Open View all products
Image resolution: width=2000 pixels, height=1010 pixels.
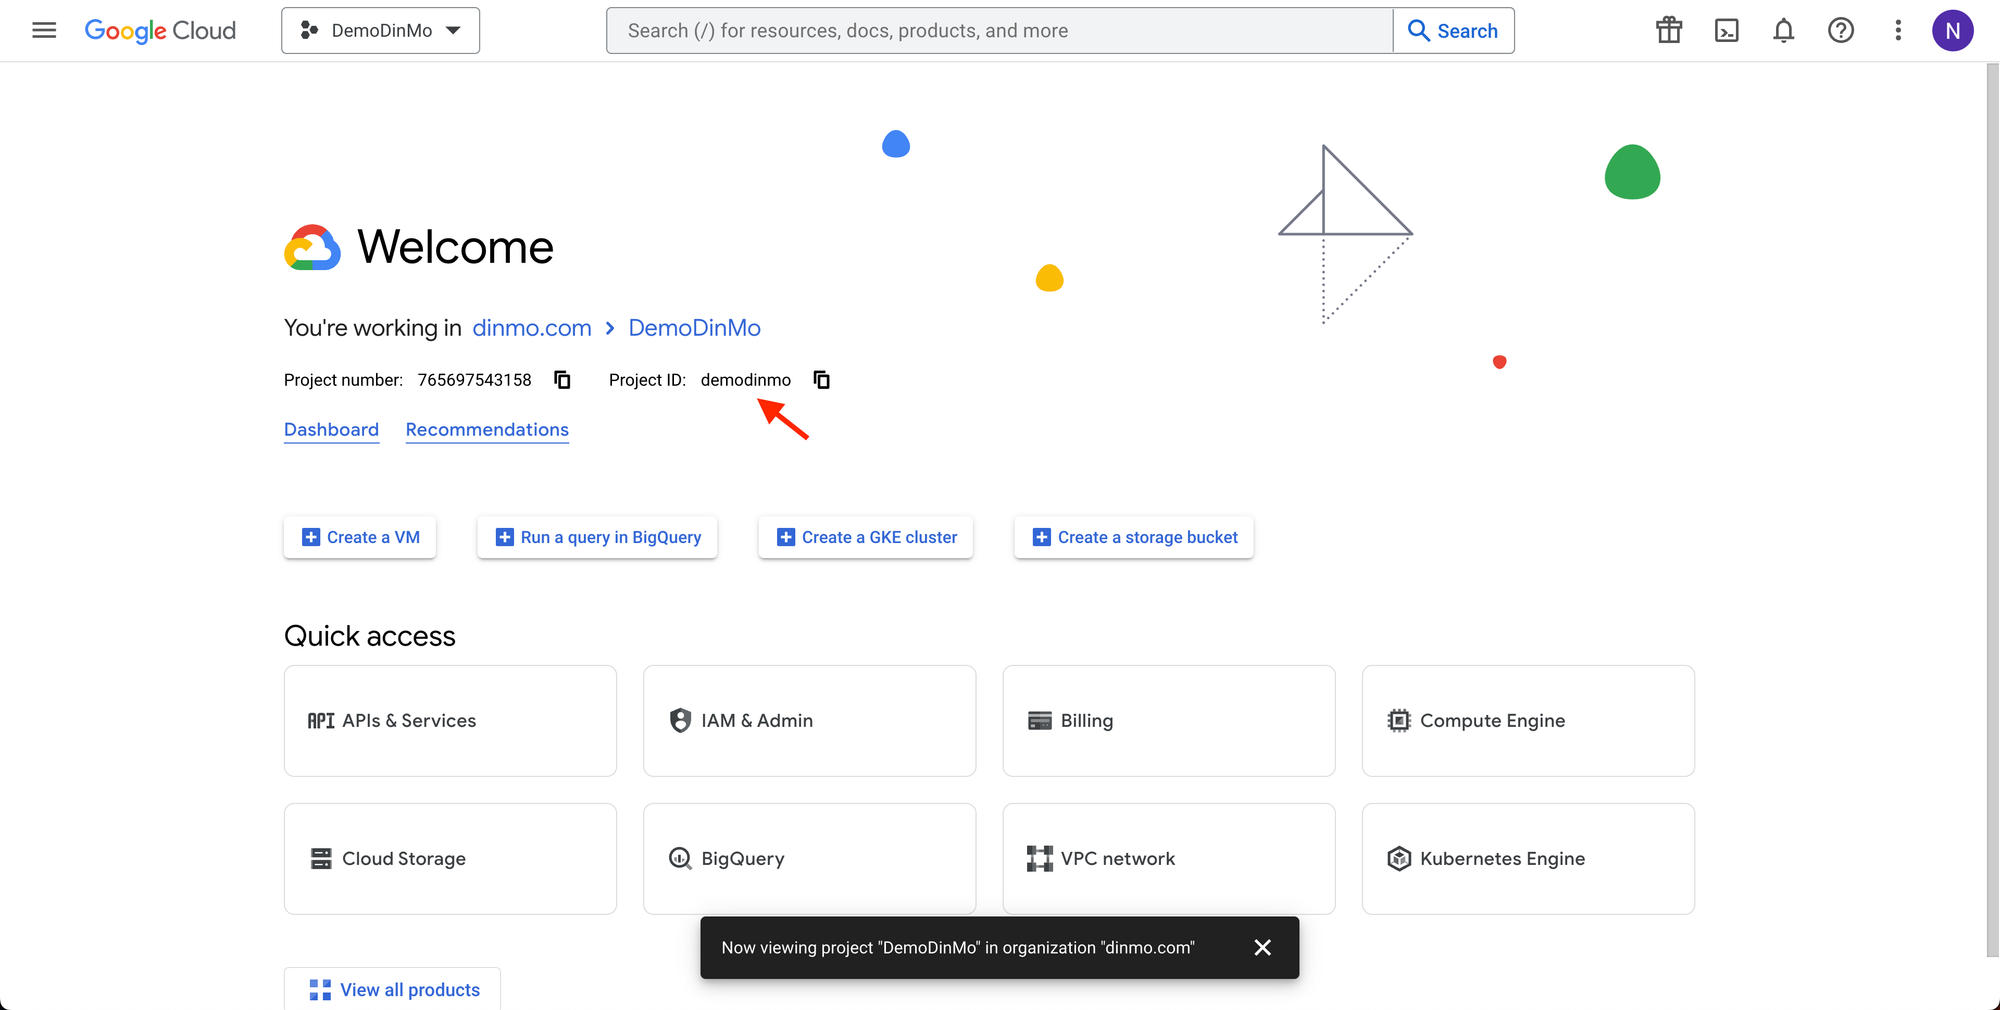point(393,989)
